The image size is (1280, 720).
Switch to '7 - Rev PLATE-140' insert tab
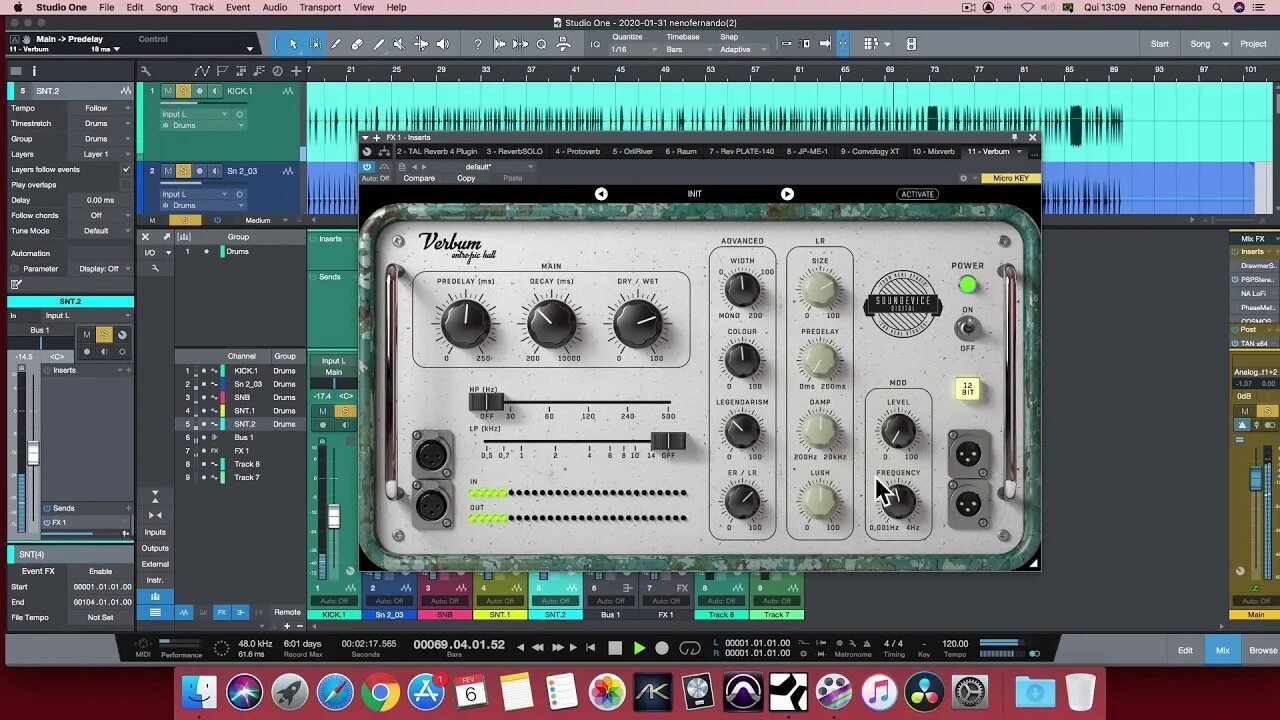(x=741, y=152)
